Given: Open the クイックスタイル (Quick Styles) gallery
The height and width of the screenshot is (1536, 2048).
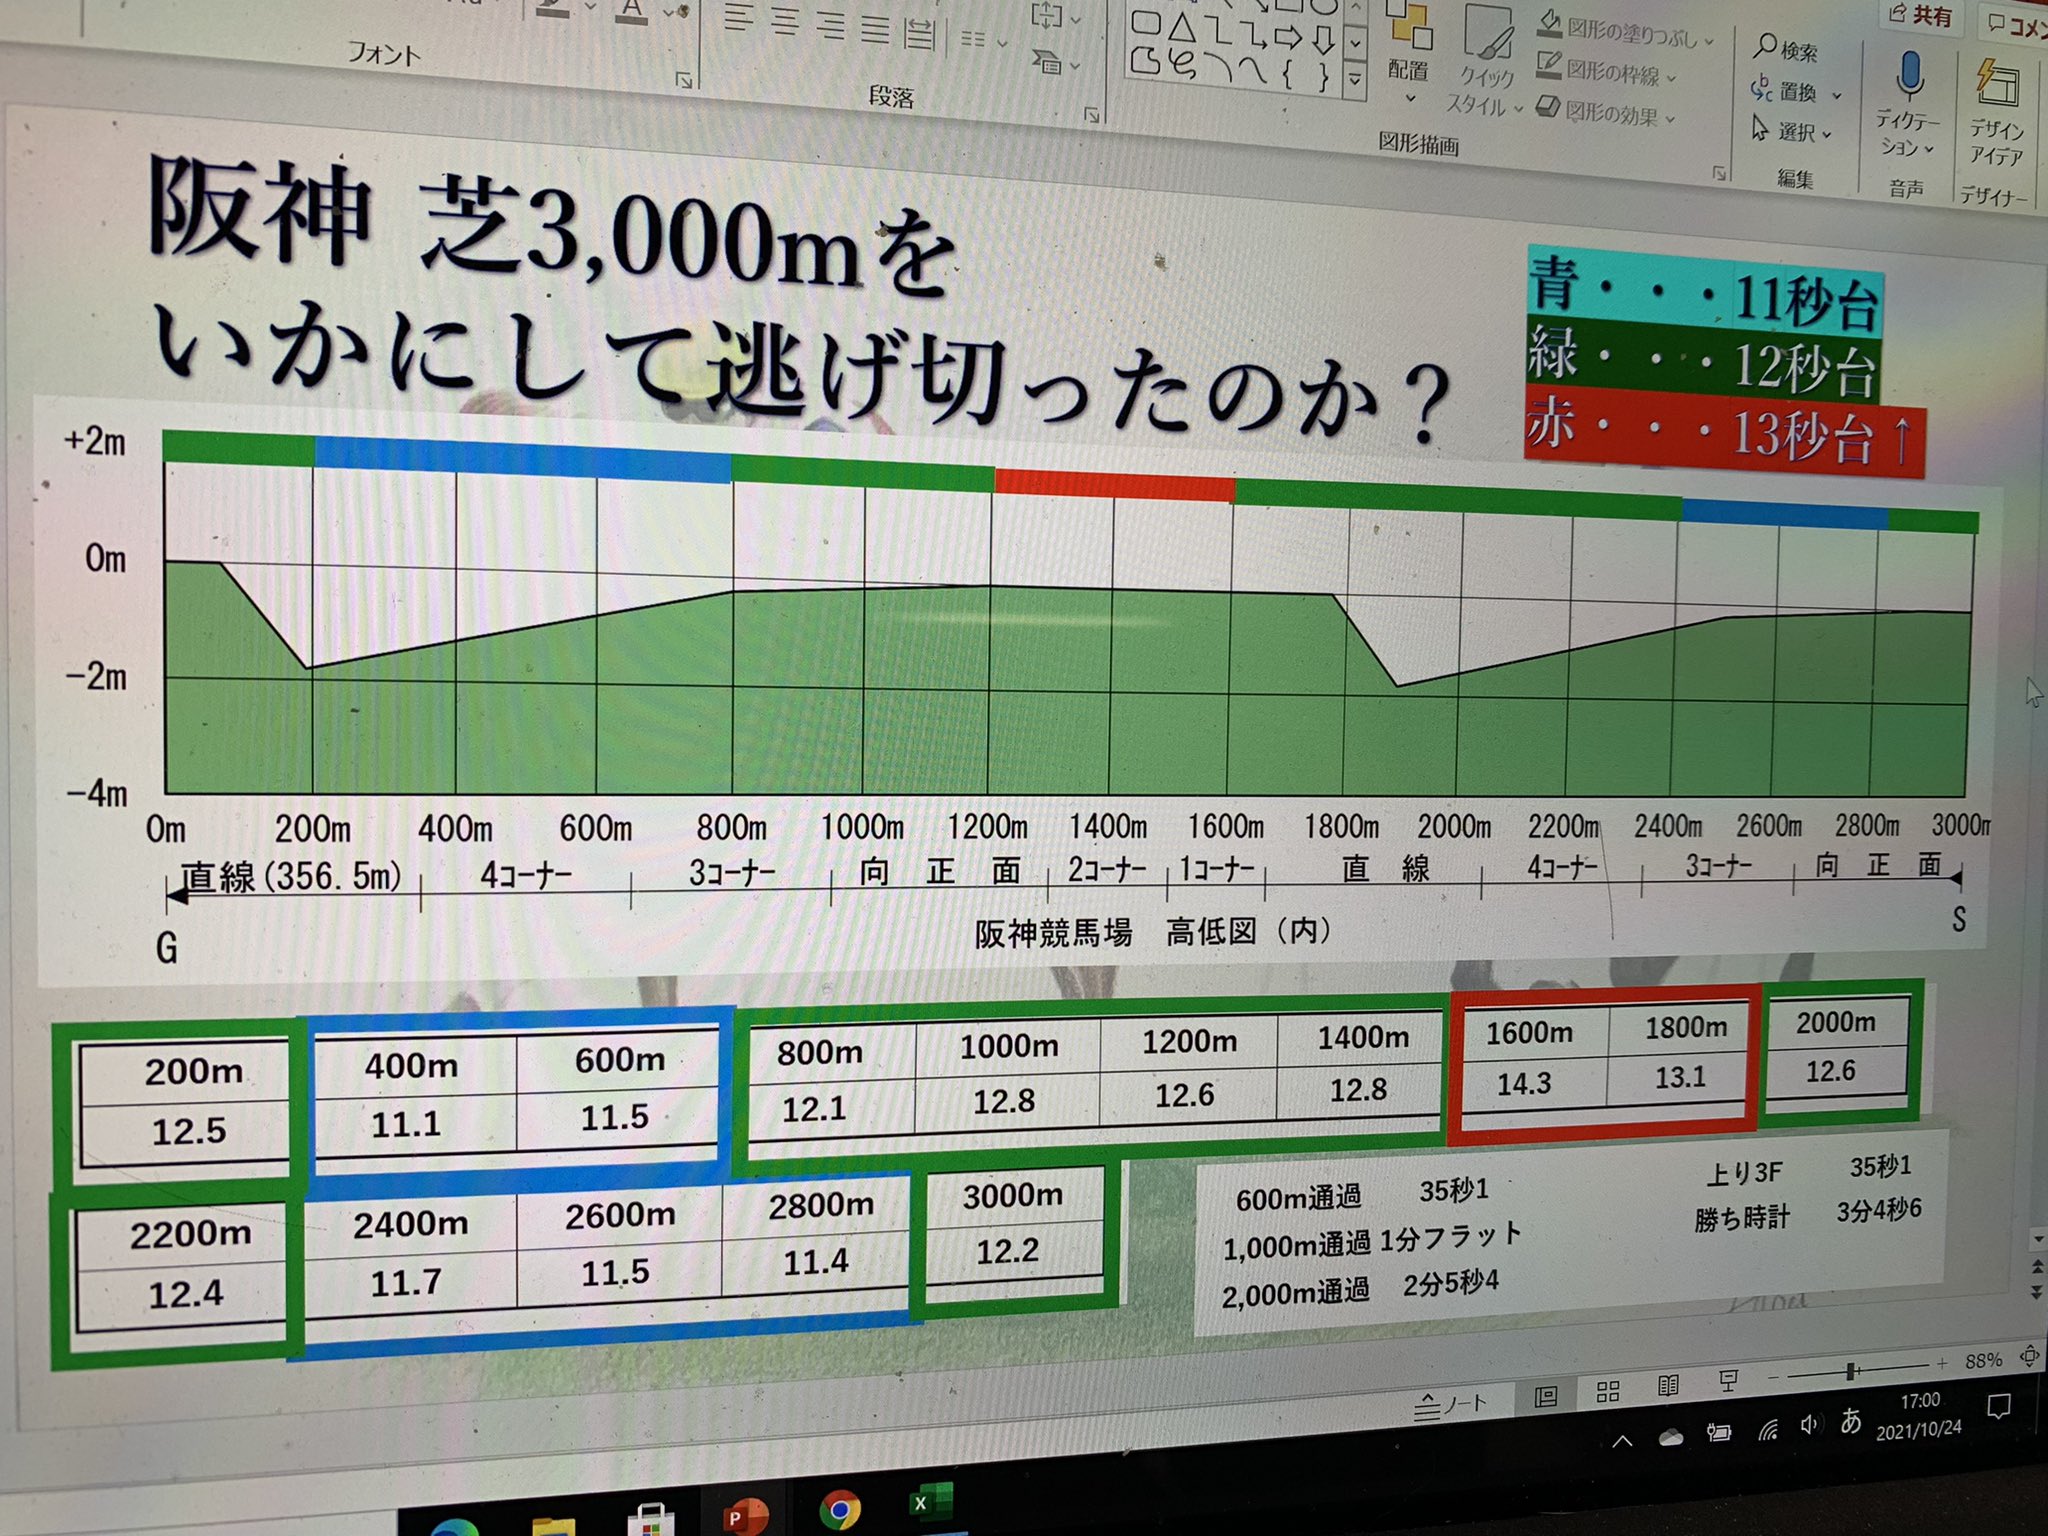Looking at the screenshot, I should tap(1486, 62).
